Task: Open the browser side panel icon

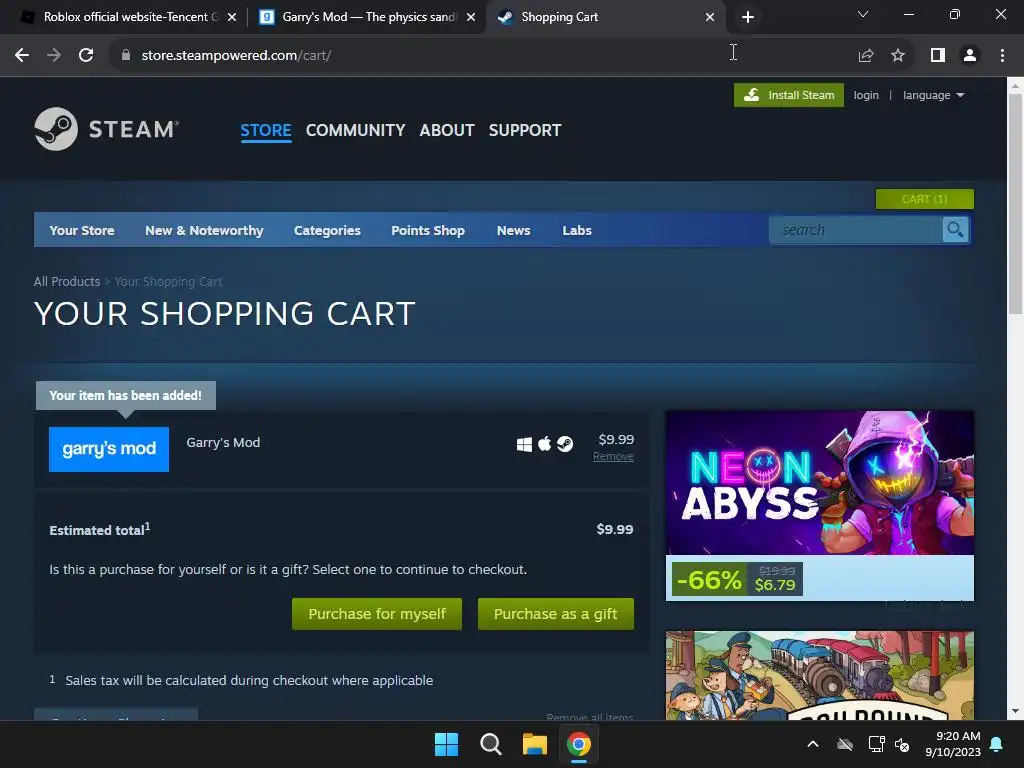Action: (938, 56)
